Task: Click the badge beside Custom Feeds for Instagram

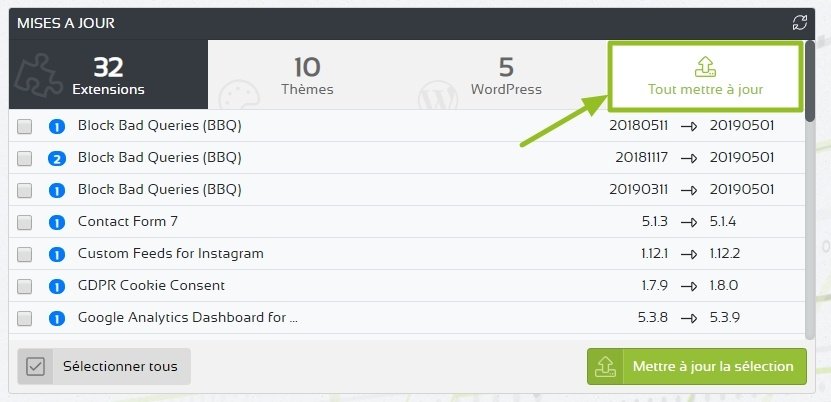Action: 57,255
